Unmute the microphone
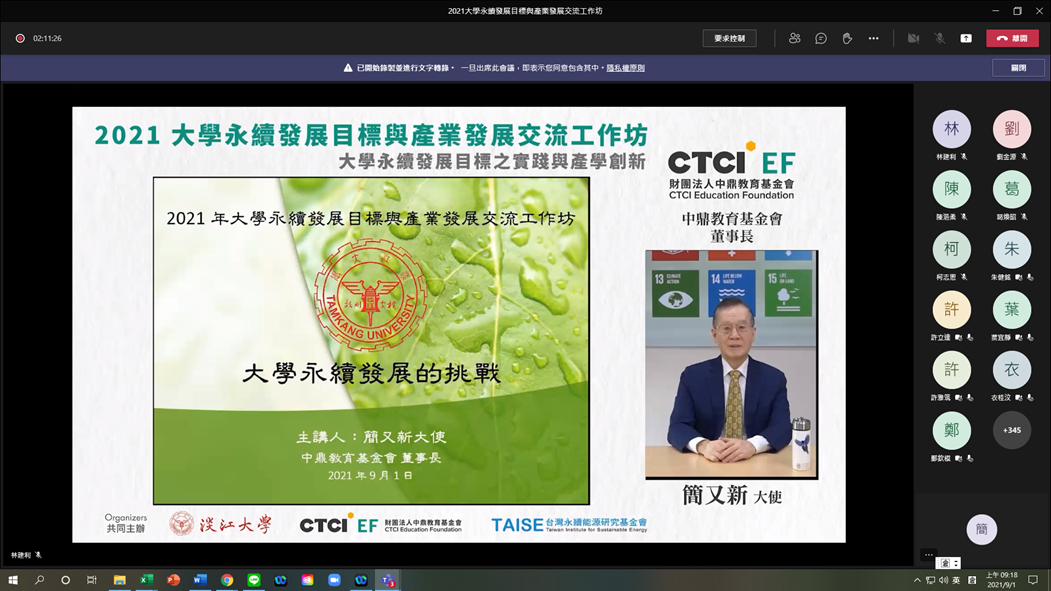Viewport: 1051px width, 591px height. (939, 38)
